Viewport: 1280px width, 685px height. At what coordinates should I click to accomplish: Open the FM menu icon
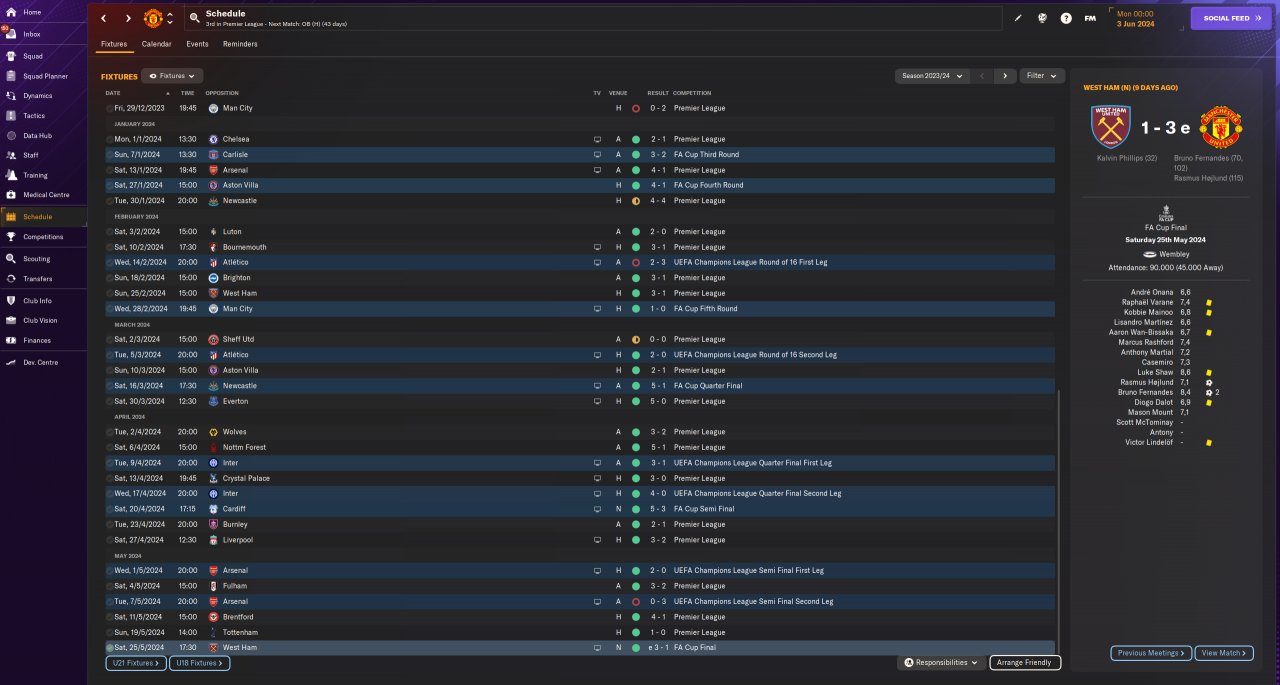coord(1090,18)
